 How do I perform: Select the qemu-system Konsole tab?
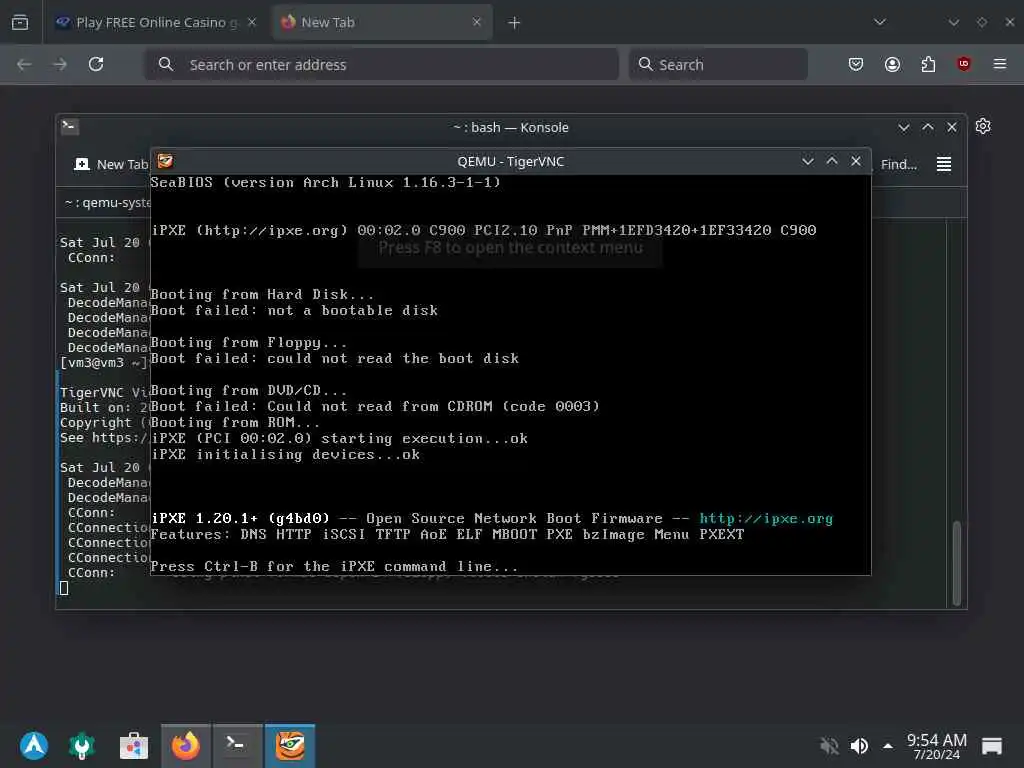[x=108, y=202]
